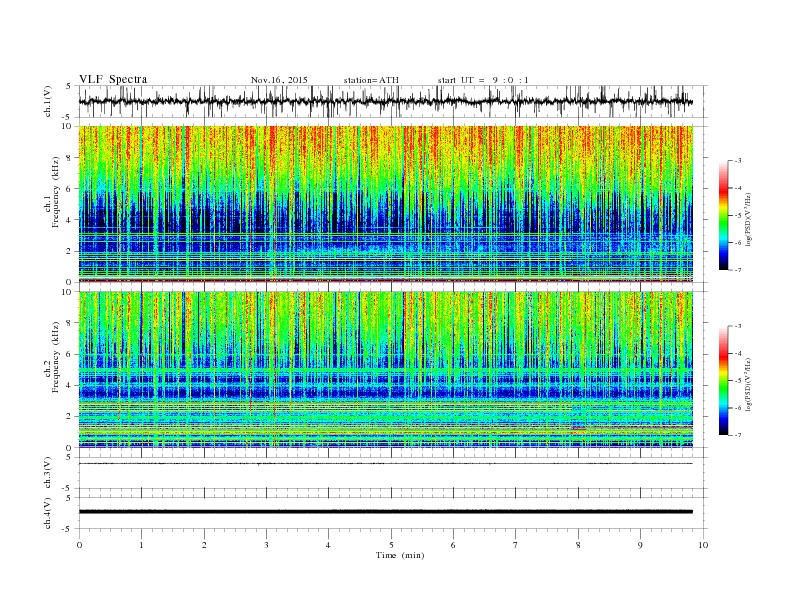Click the "8" tick on the time axis
Image resolution: width=792 pixels, height=612 pixels.
pyautogui.click(x=578, y=545)
